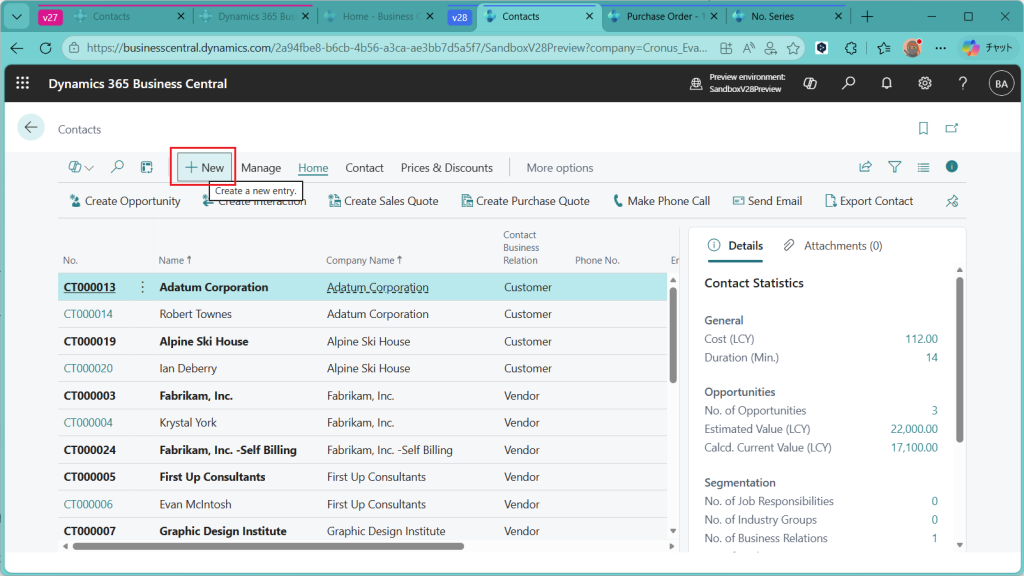Toggle the action bar pin

pos(952,201)
